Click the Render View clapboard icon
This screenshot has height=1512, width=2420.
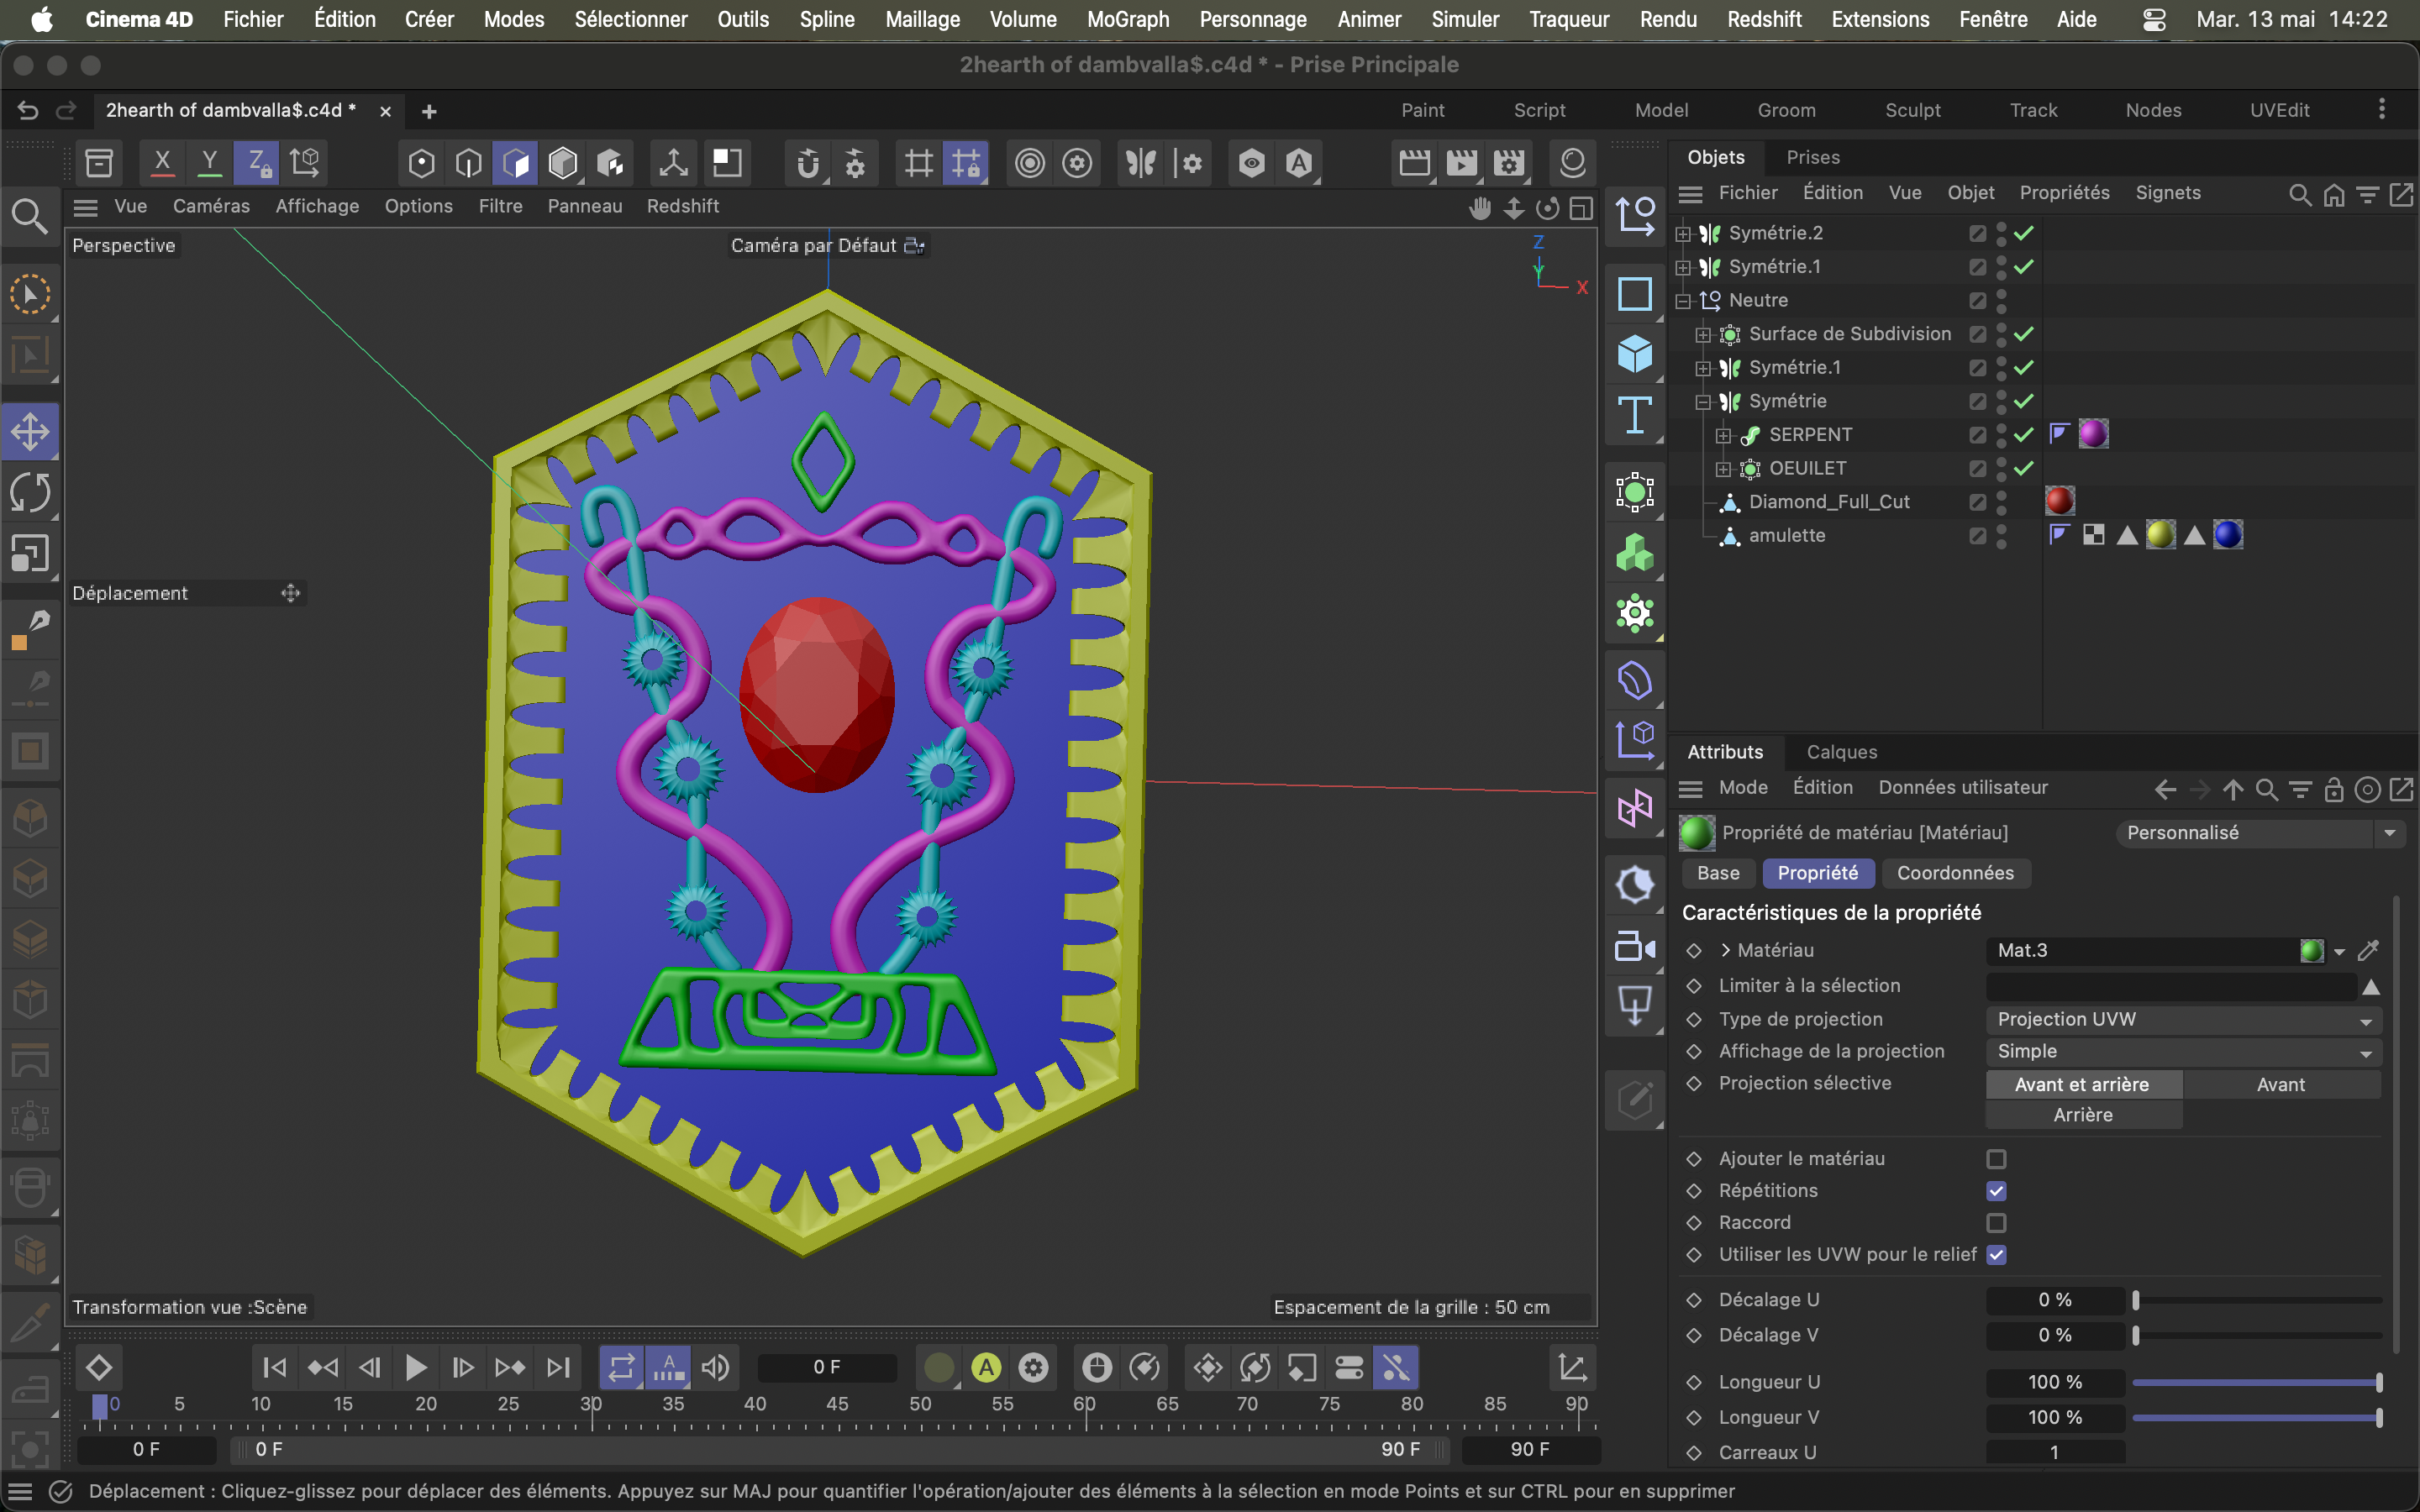tap(1415, 162)
